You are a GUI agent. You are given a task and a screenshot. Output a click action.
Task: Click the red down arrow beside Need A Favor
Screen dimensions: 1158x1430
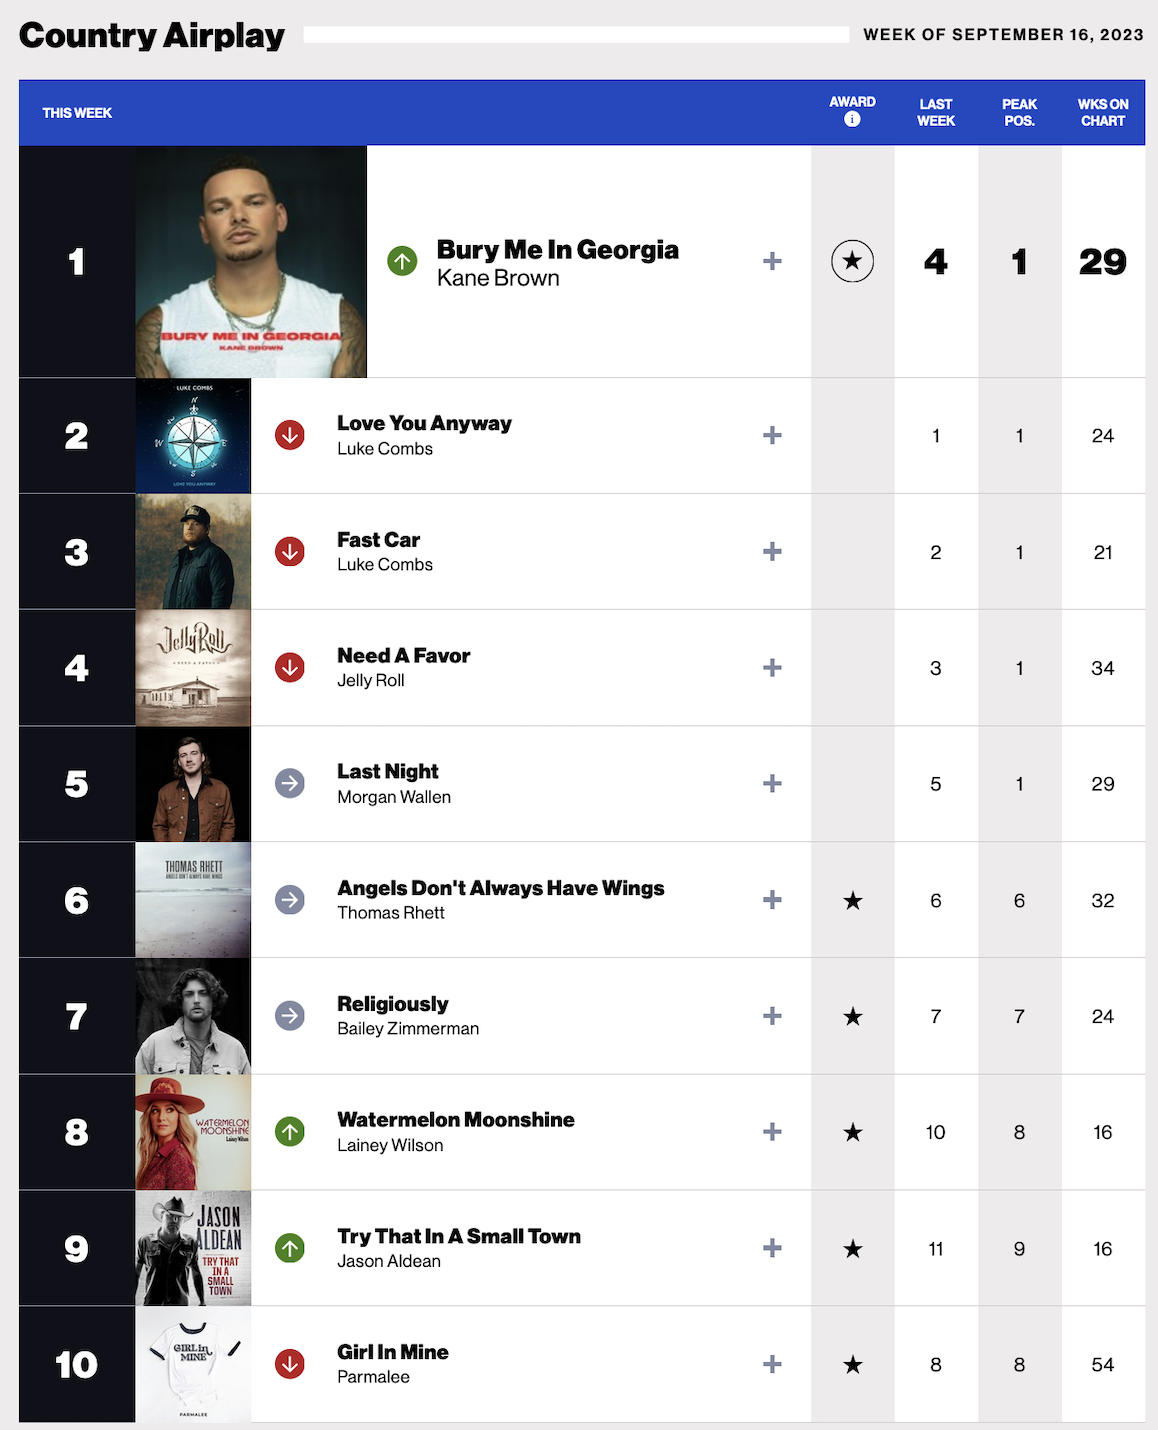[x=290, y=667]
